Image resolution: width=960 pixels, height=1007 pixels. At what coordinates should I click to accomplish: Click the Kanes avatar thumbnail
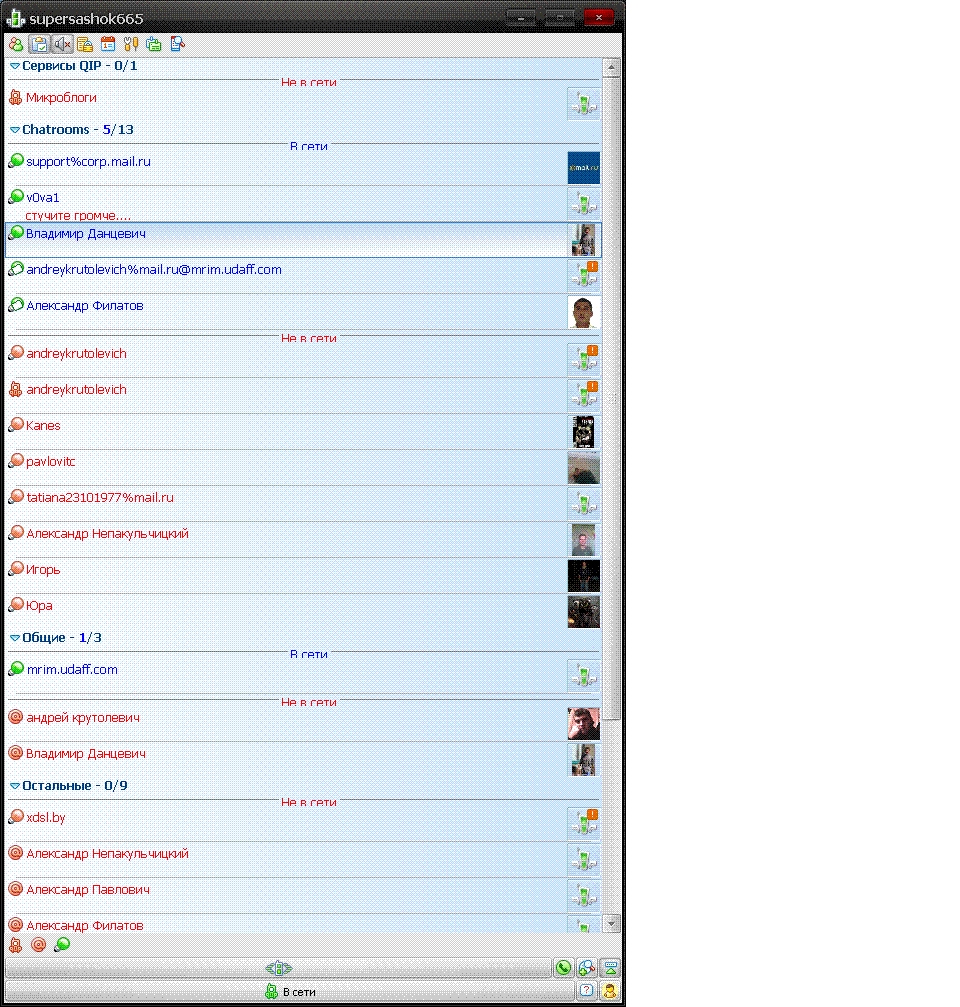point(583,432)
